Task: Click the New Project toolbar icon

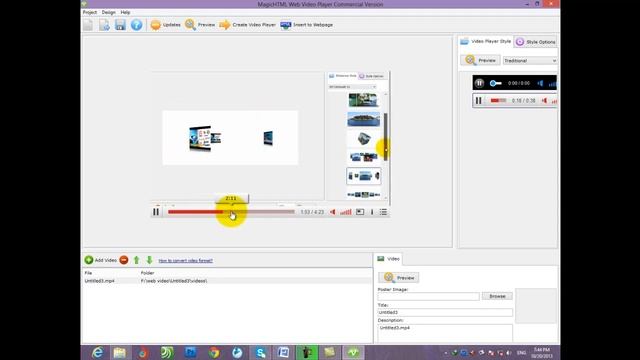Action: tap(88, 25)
